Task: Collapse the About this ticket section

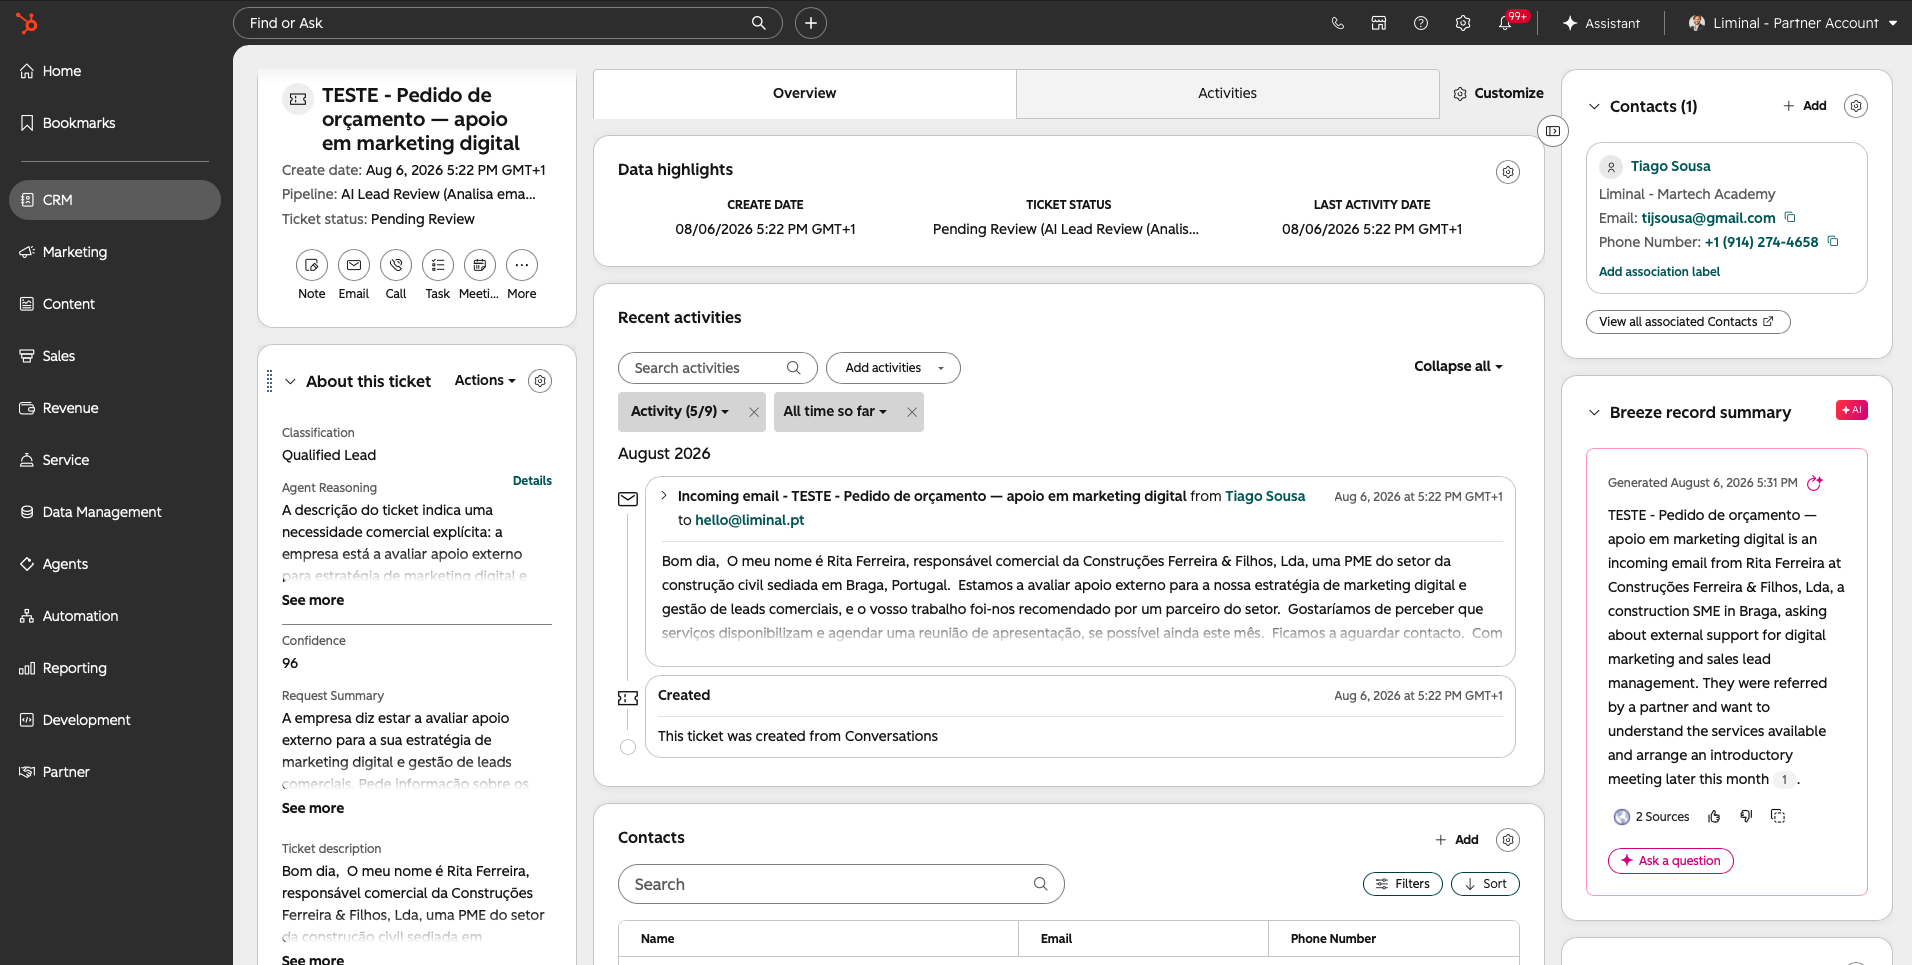Action: [290, 381]
